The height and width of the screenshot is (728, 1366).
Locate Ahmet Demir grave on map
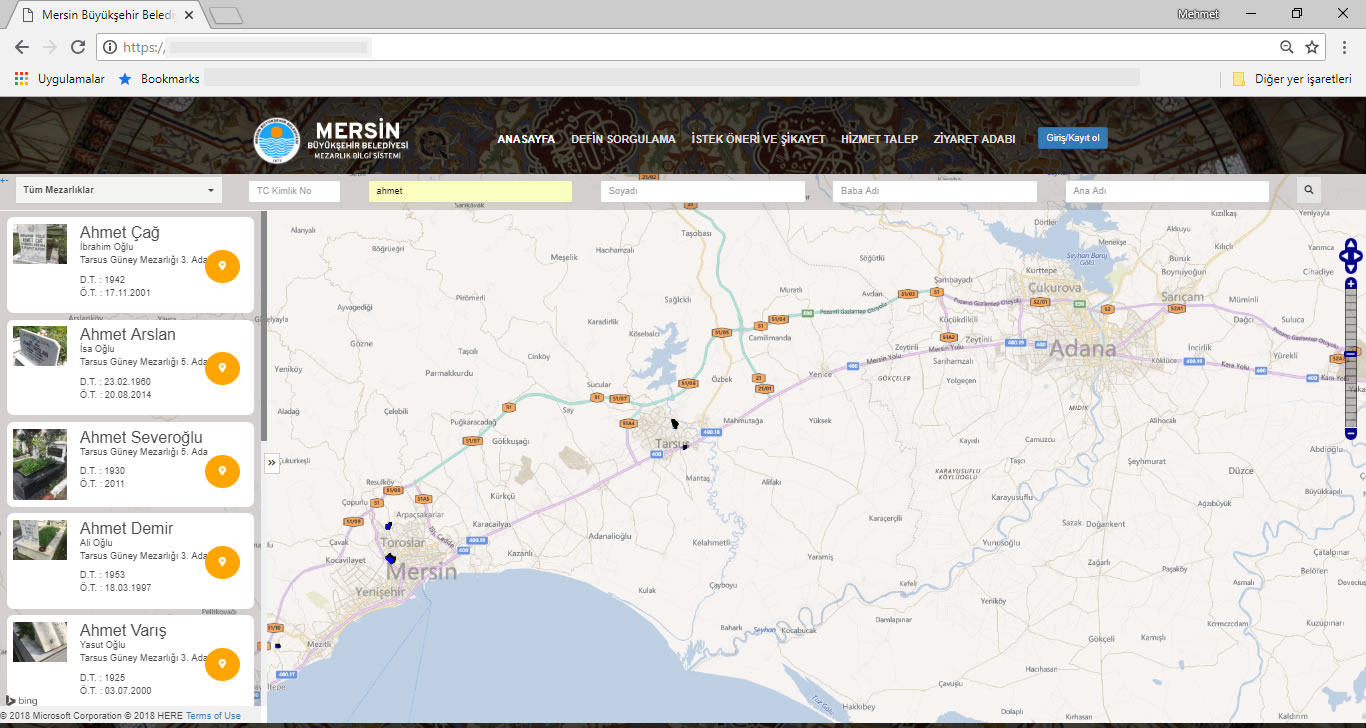pyautogui.click(x=222, y=562)
